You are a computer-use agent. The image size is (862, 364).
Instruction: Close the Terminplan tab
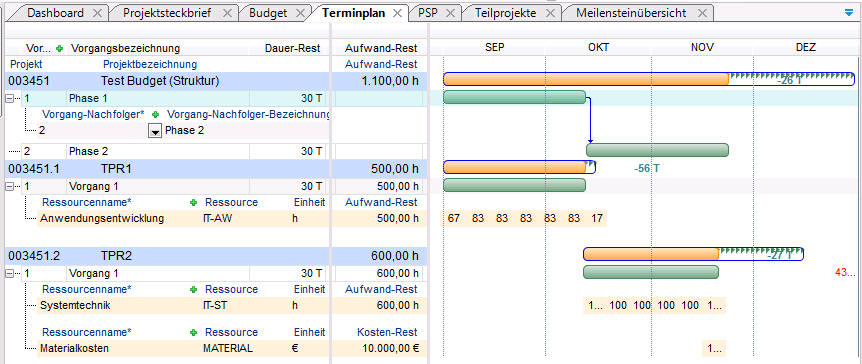pyautogui.click(x=397, y=13)
